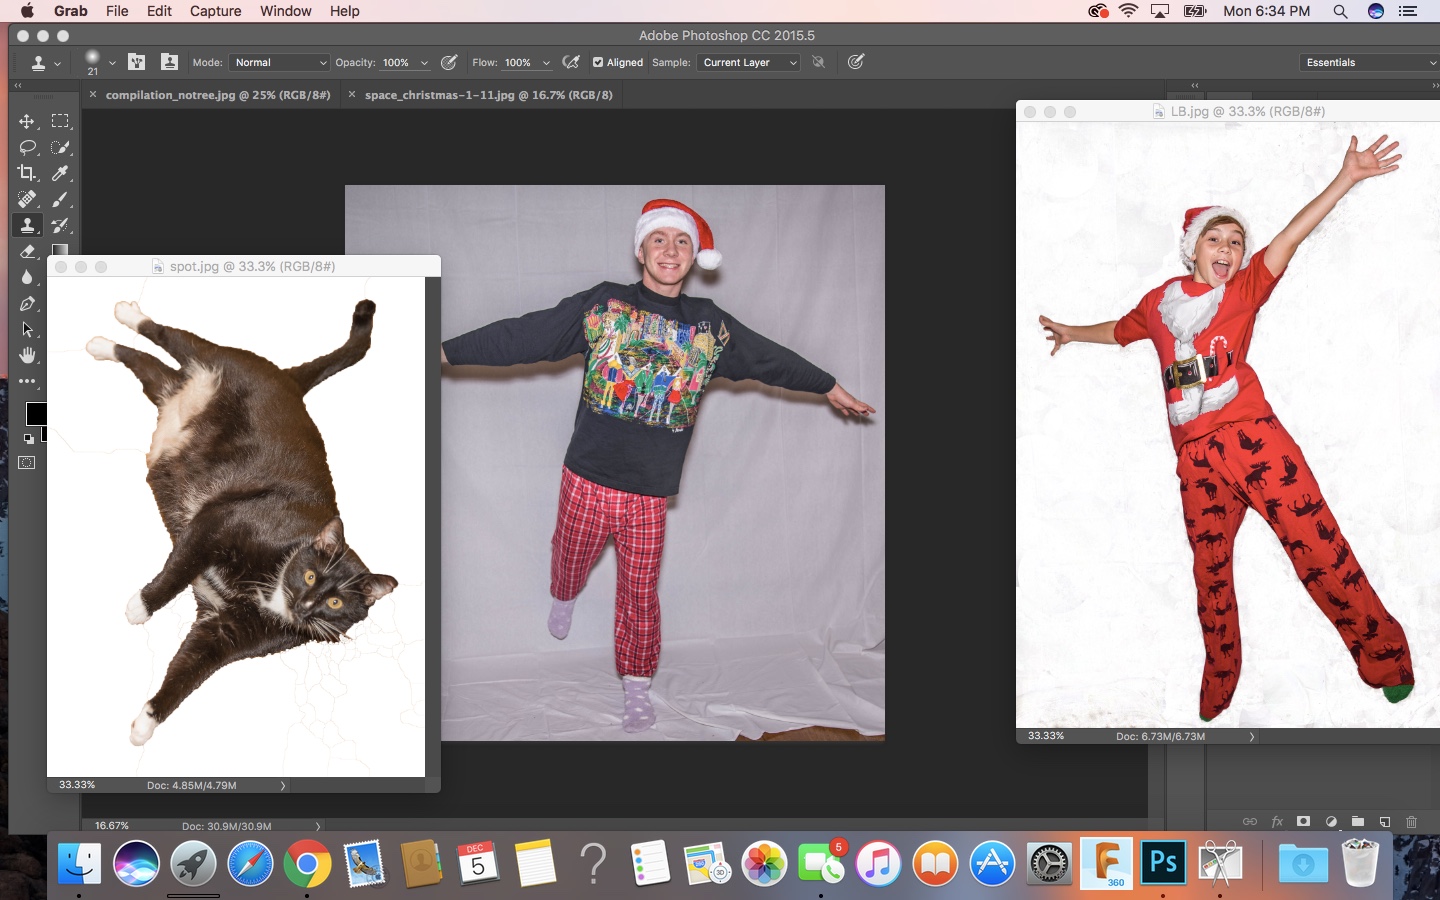Open the Help menu

click(x=345, y=11)
